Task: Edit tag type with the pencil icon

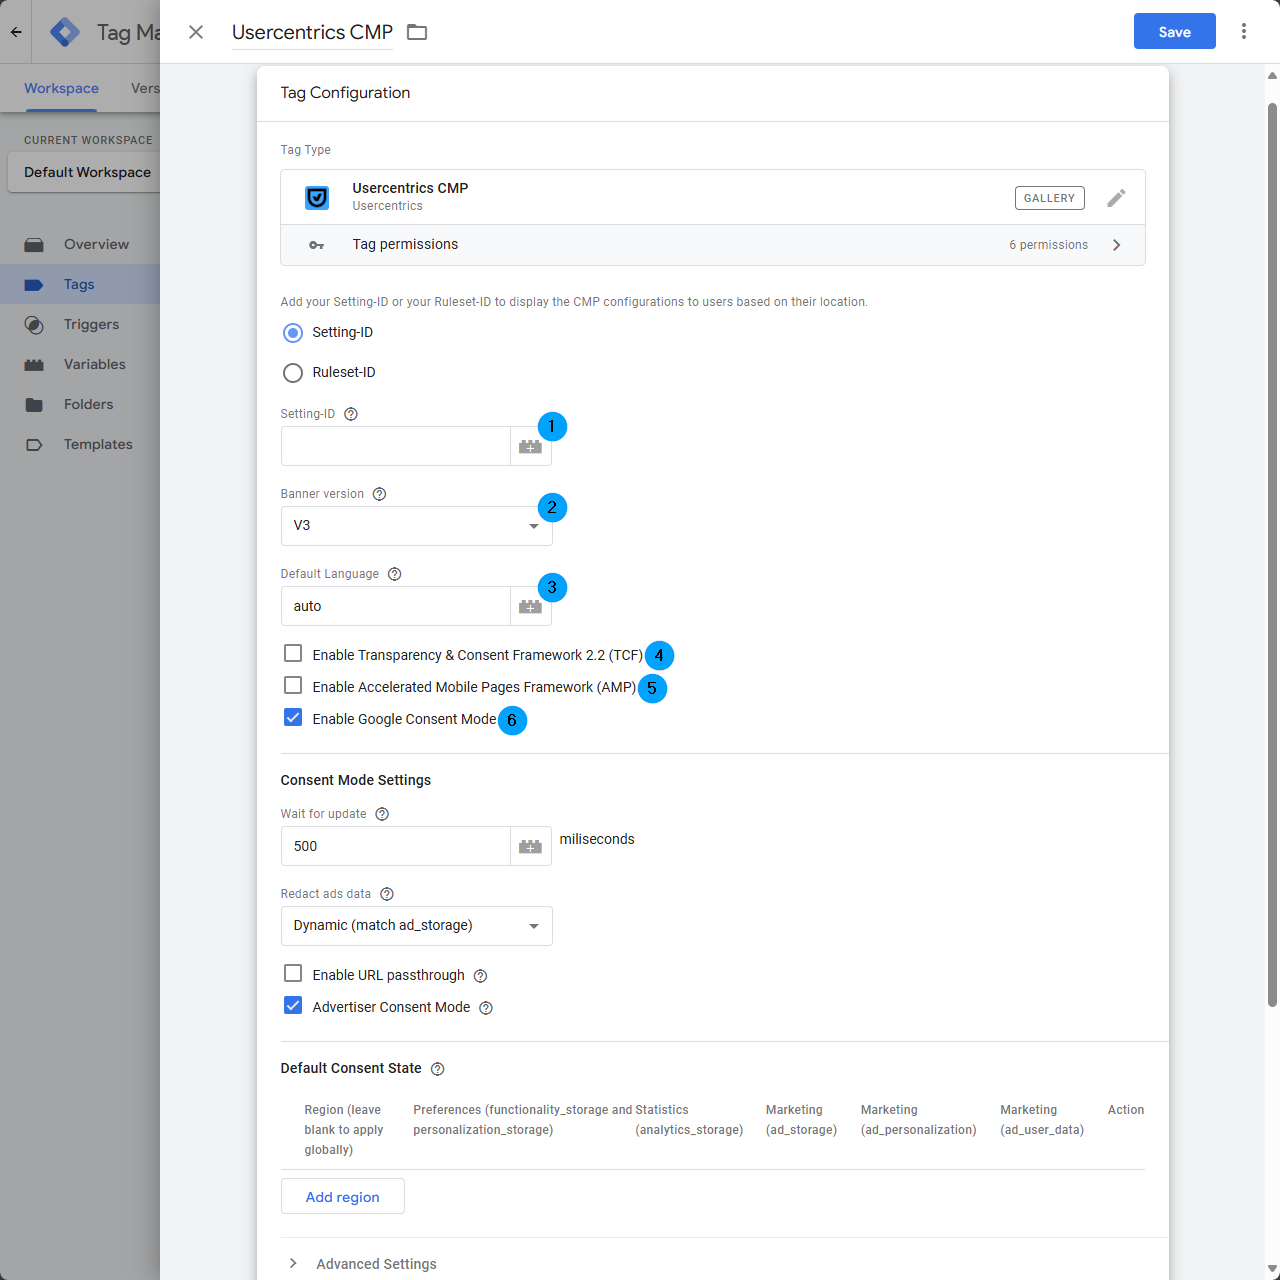Action: pos(1116,198)
